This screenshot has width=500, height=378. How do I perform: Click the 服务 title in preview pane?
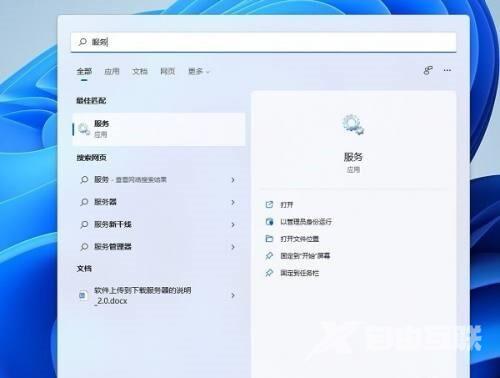click(x=353, y=157)
